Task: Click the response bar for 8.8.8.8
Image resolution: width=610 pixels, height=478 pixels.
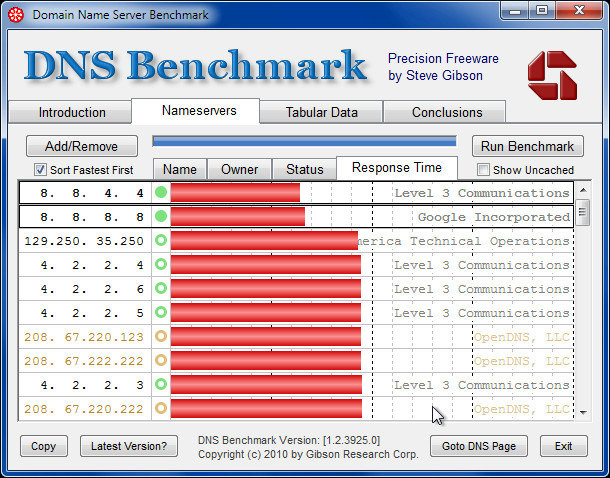Action: [238, 217]
